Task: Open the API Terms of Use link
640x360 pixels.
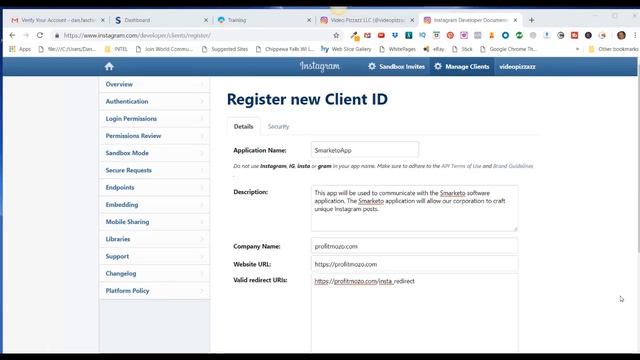Action: (461, 166)
